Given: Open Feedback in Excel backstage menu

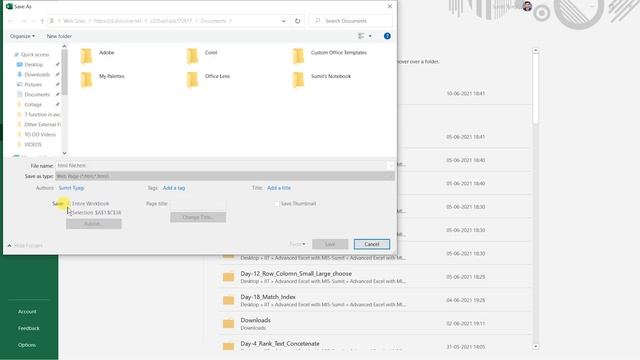Looking at the screenshot, I should coord(29,328).
